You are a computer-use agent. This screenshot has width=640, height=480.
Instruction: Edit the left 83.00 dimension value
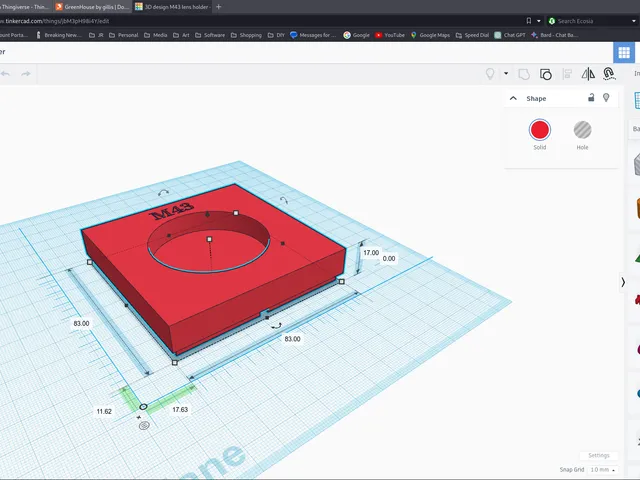(81, 323)
